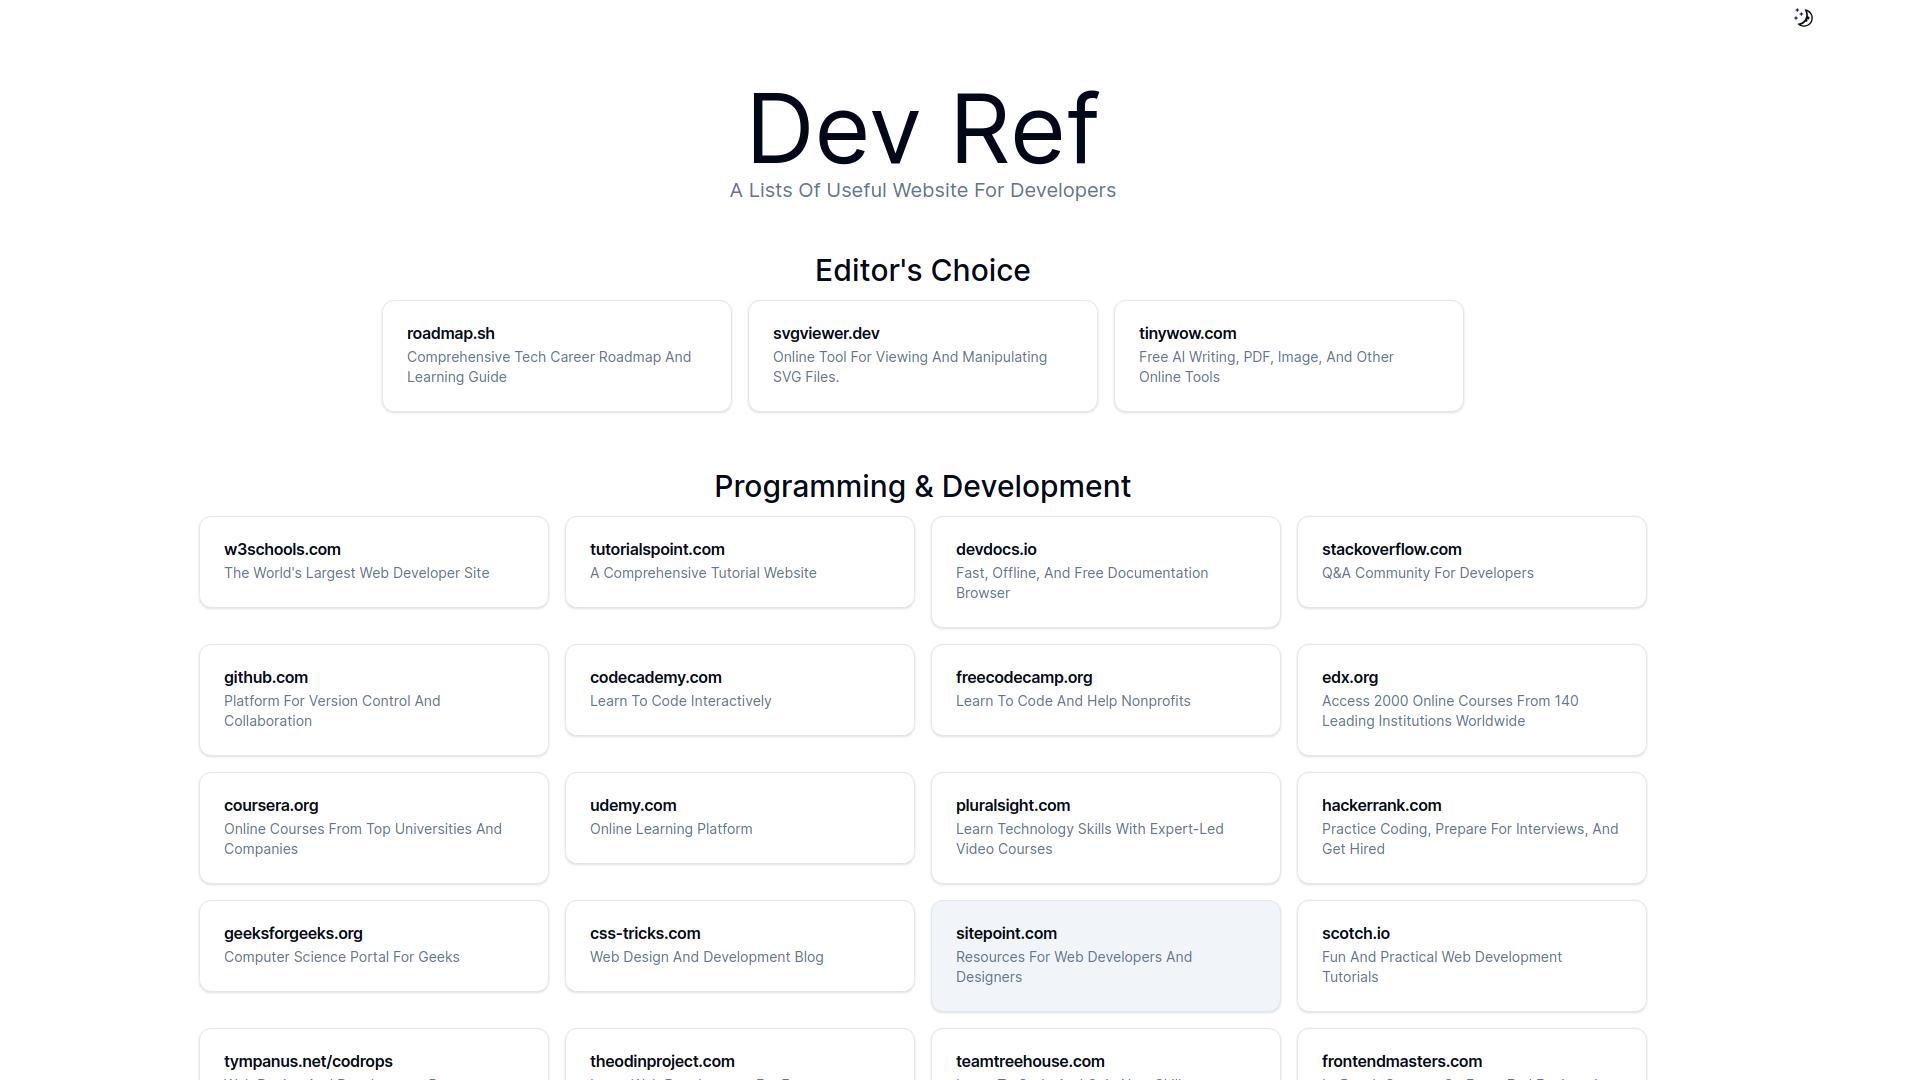Select the devdocs.io documentation card
Viewport: 1920px width, 1080px height.
[1105, 572]
